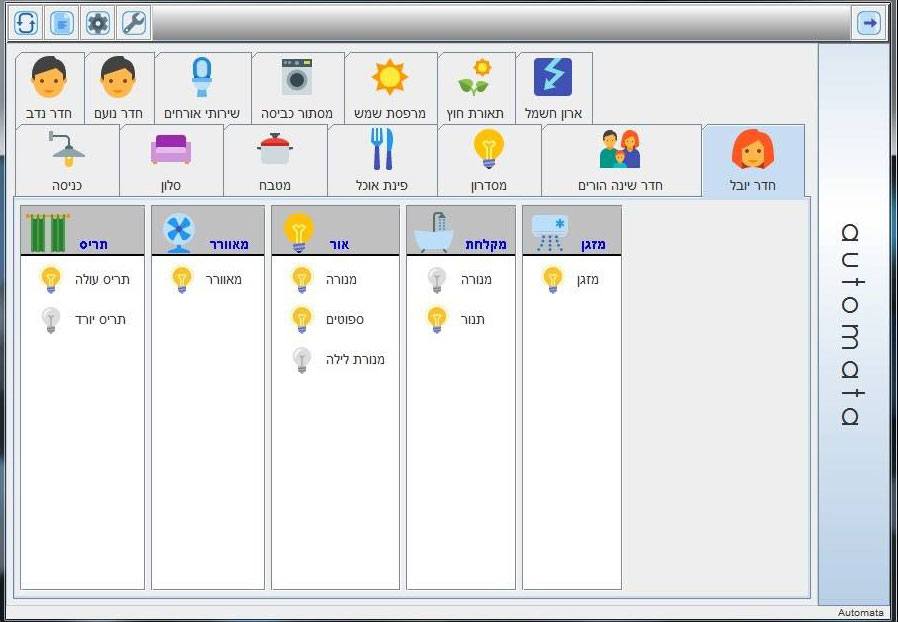Open the סלון living room tab
Viewport: 898px width, 622px height.
(171, 160)
